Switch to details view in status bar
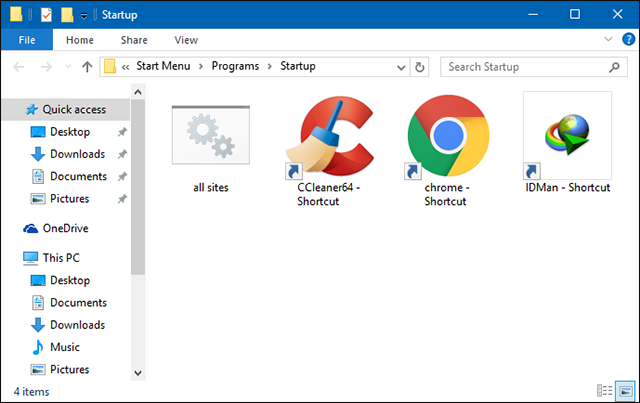Screen dimensions: 640x403 604,391
